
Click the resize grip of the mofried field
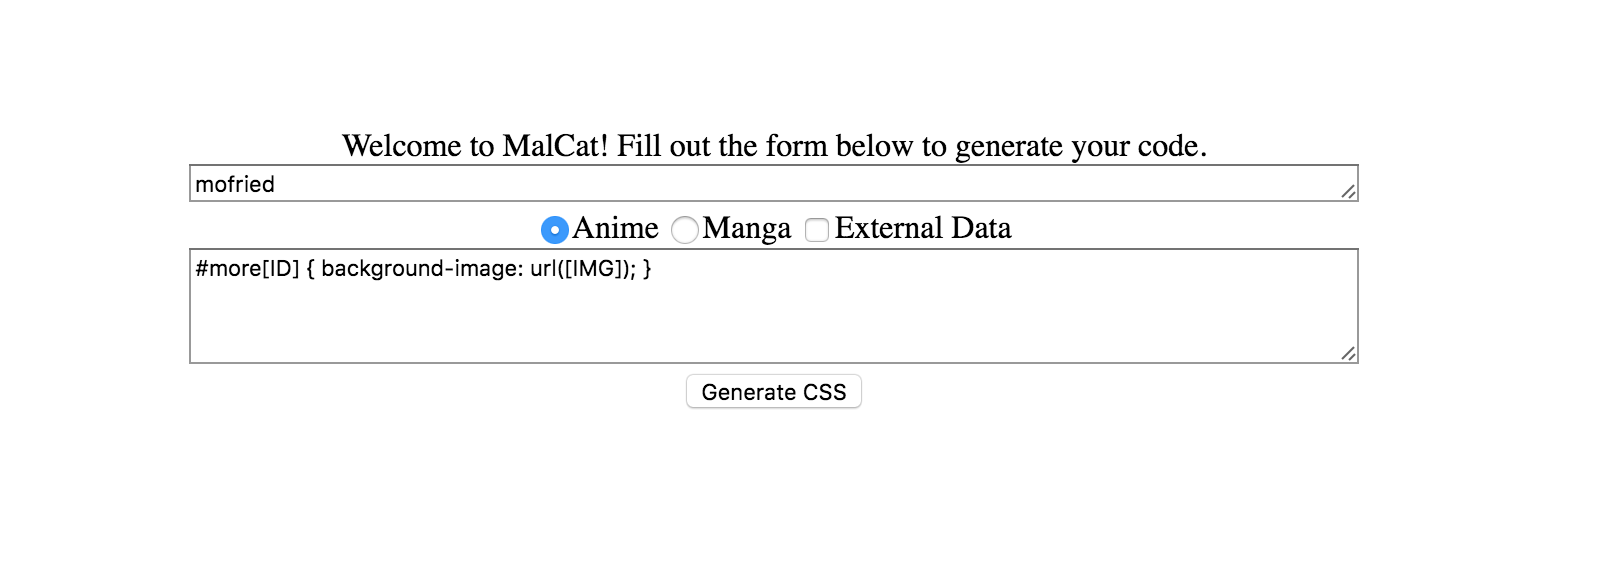click(1348, 191)
